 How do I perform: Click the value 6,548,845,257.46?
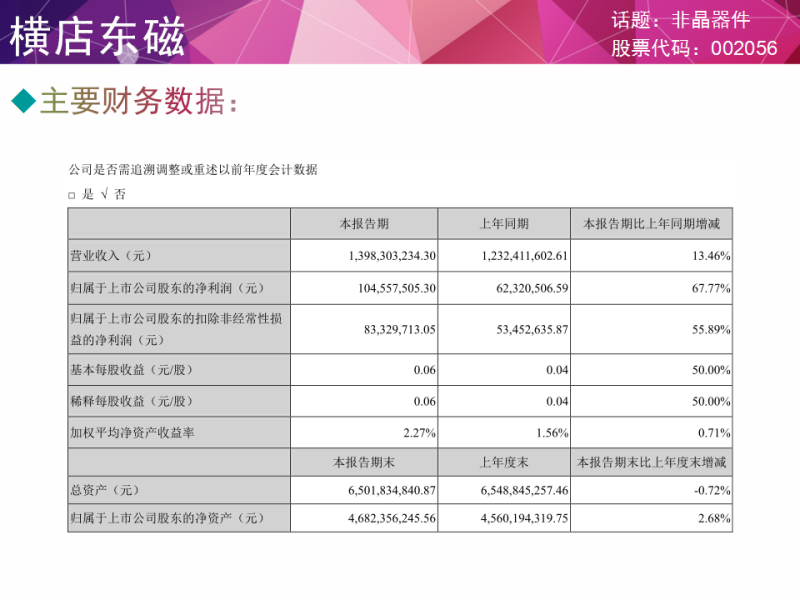[524, 490]
